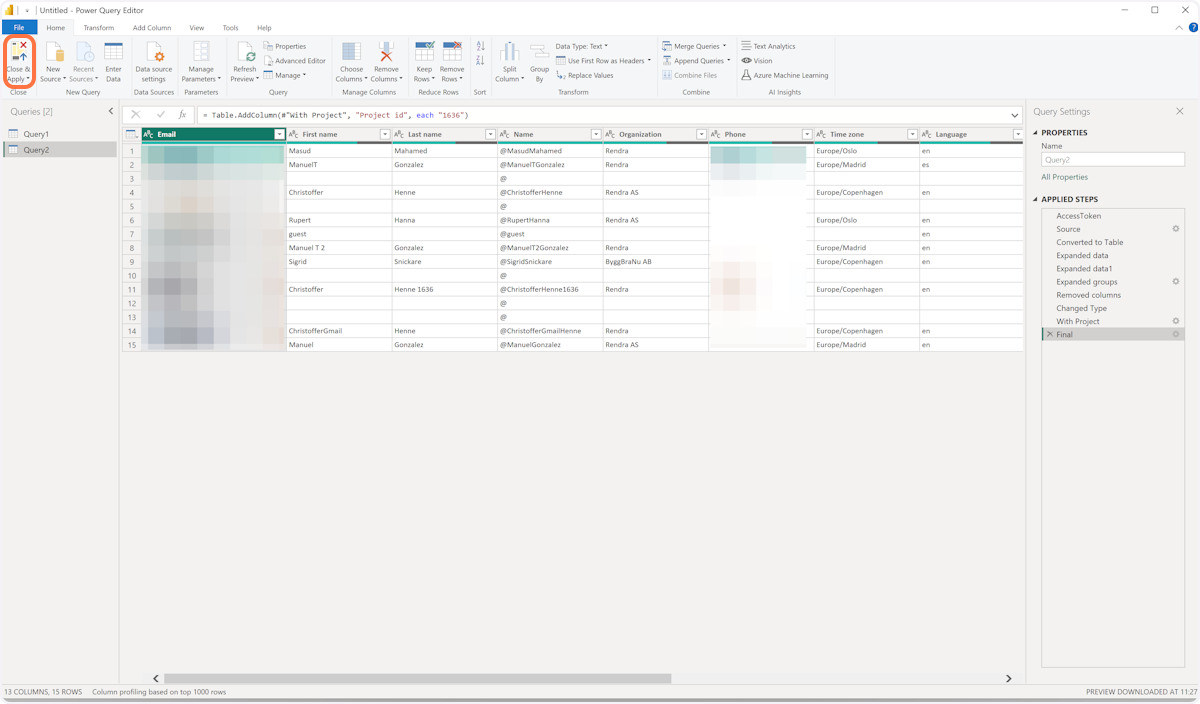Click the Enter Data icon
The height and width of the screenshot is (704, 1200).
tap(113, 52)
